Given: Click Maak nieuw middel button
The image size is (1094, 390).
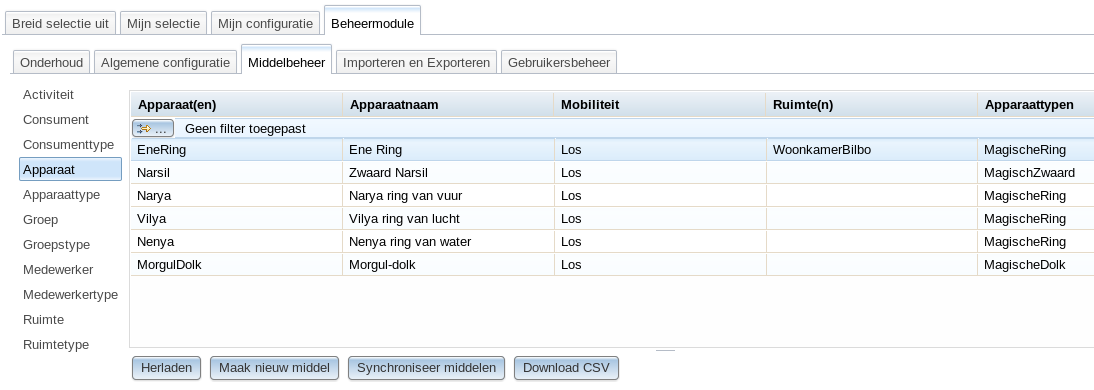Looking at the screenshot, I should (x=274, y=368).
